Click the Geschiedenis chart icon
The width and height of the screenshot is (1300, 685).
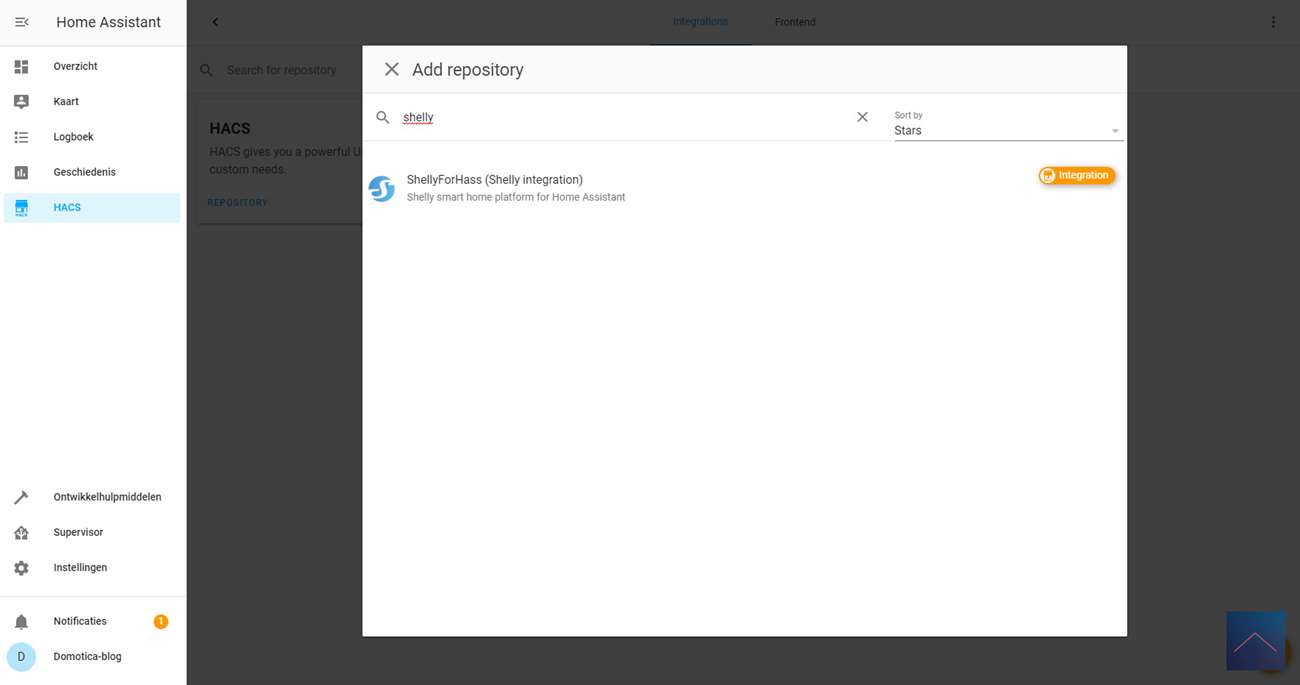21,172
